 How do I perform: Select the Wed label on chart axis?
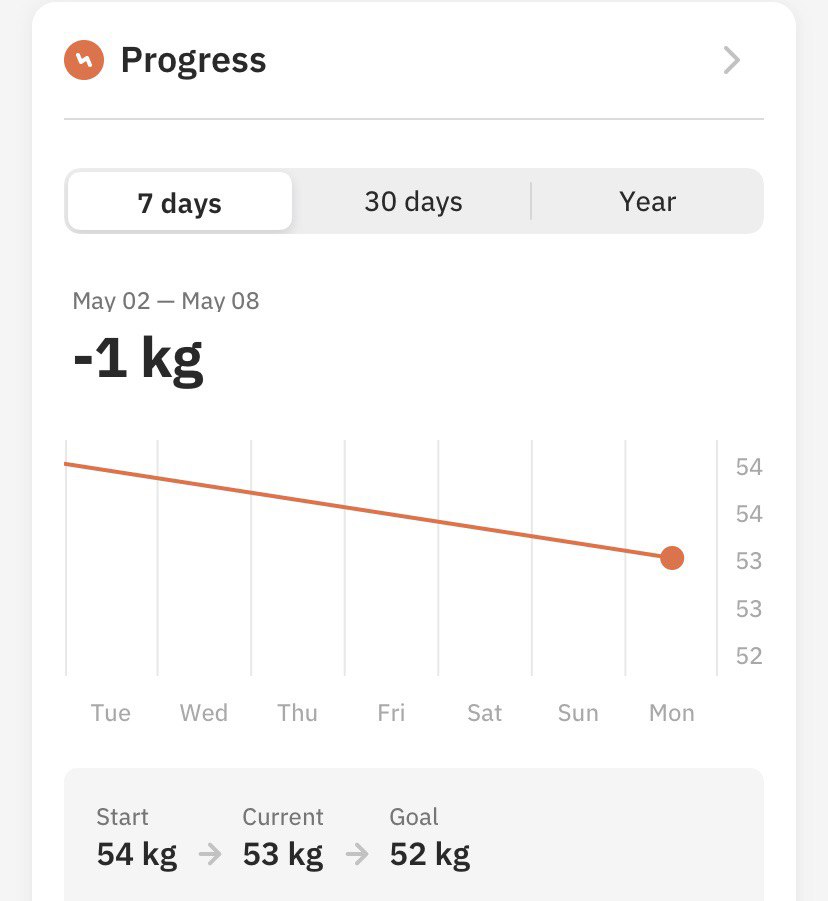tap(204, 713)
